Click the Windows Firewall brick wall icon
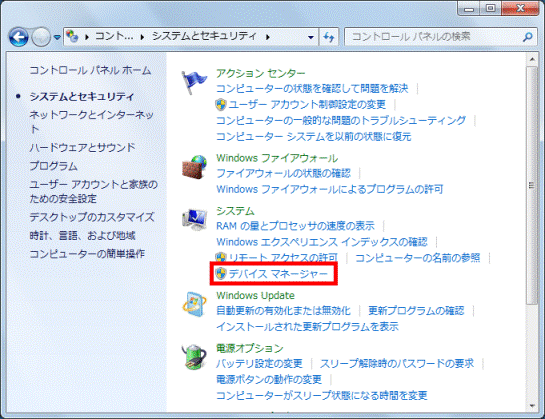 point(194,167)
